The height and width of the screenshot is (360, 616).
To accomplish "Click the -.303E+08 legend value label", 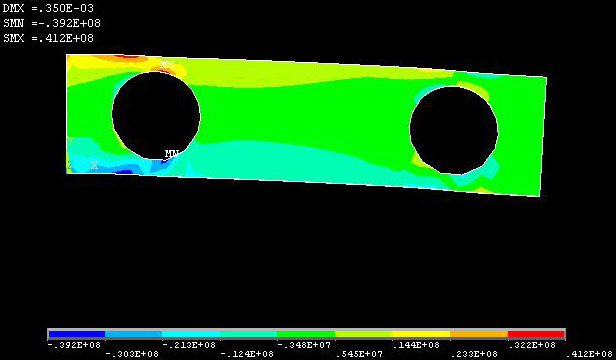I will [x=132, y=354].
